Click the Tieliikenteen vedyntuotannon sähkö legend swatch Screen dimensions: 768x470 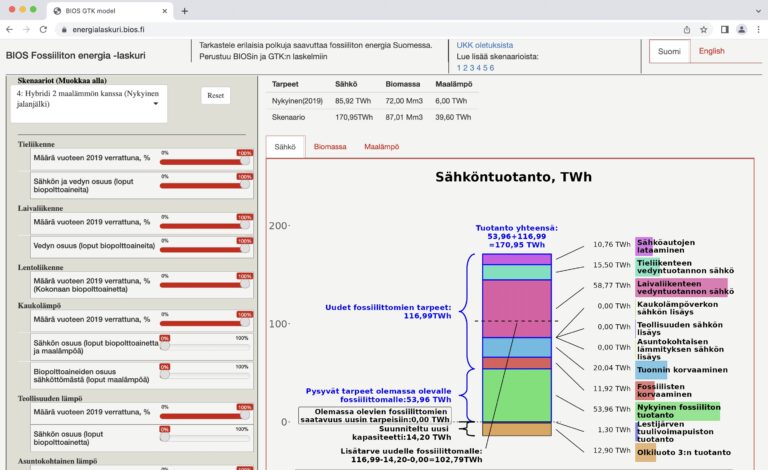(x=648, y=267)
